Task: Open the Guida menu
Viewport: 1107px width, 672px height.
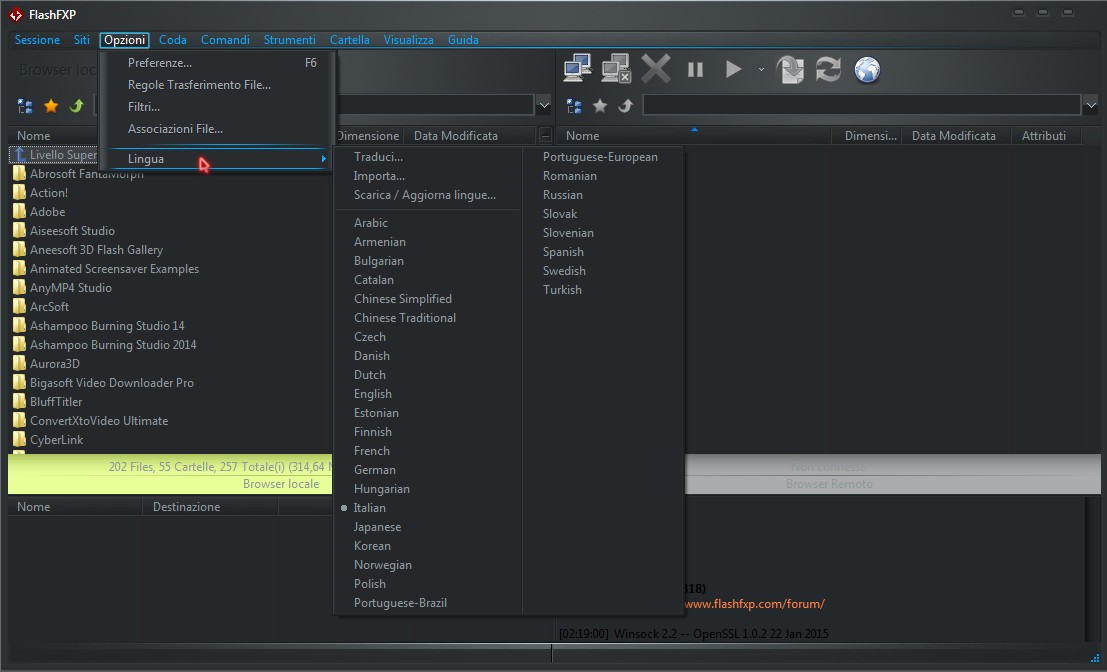Action: tap(463, 40)
